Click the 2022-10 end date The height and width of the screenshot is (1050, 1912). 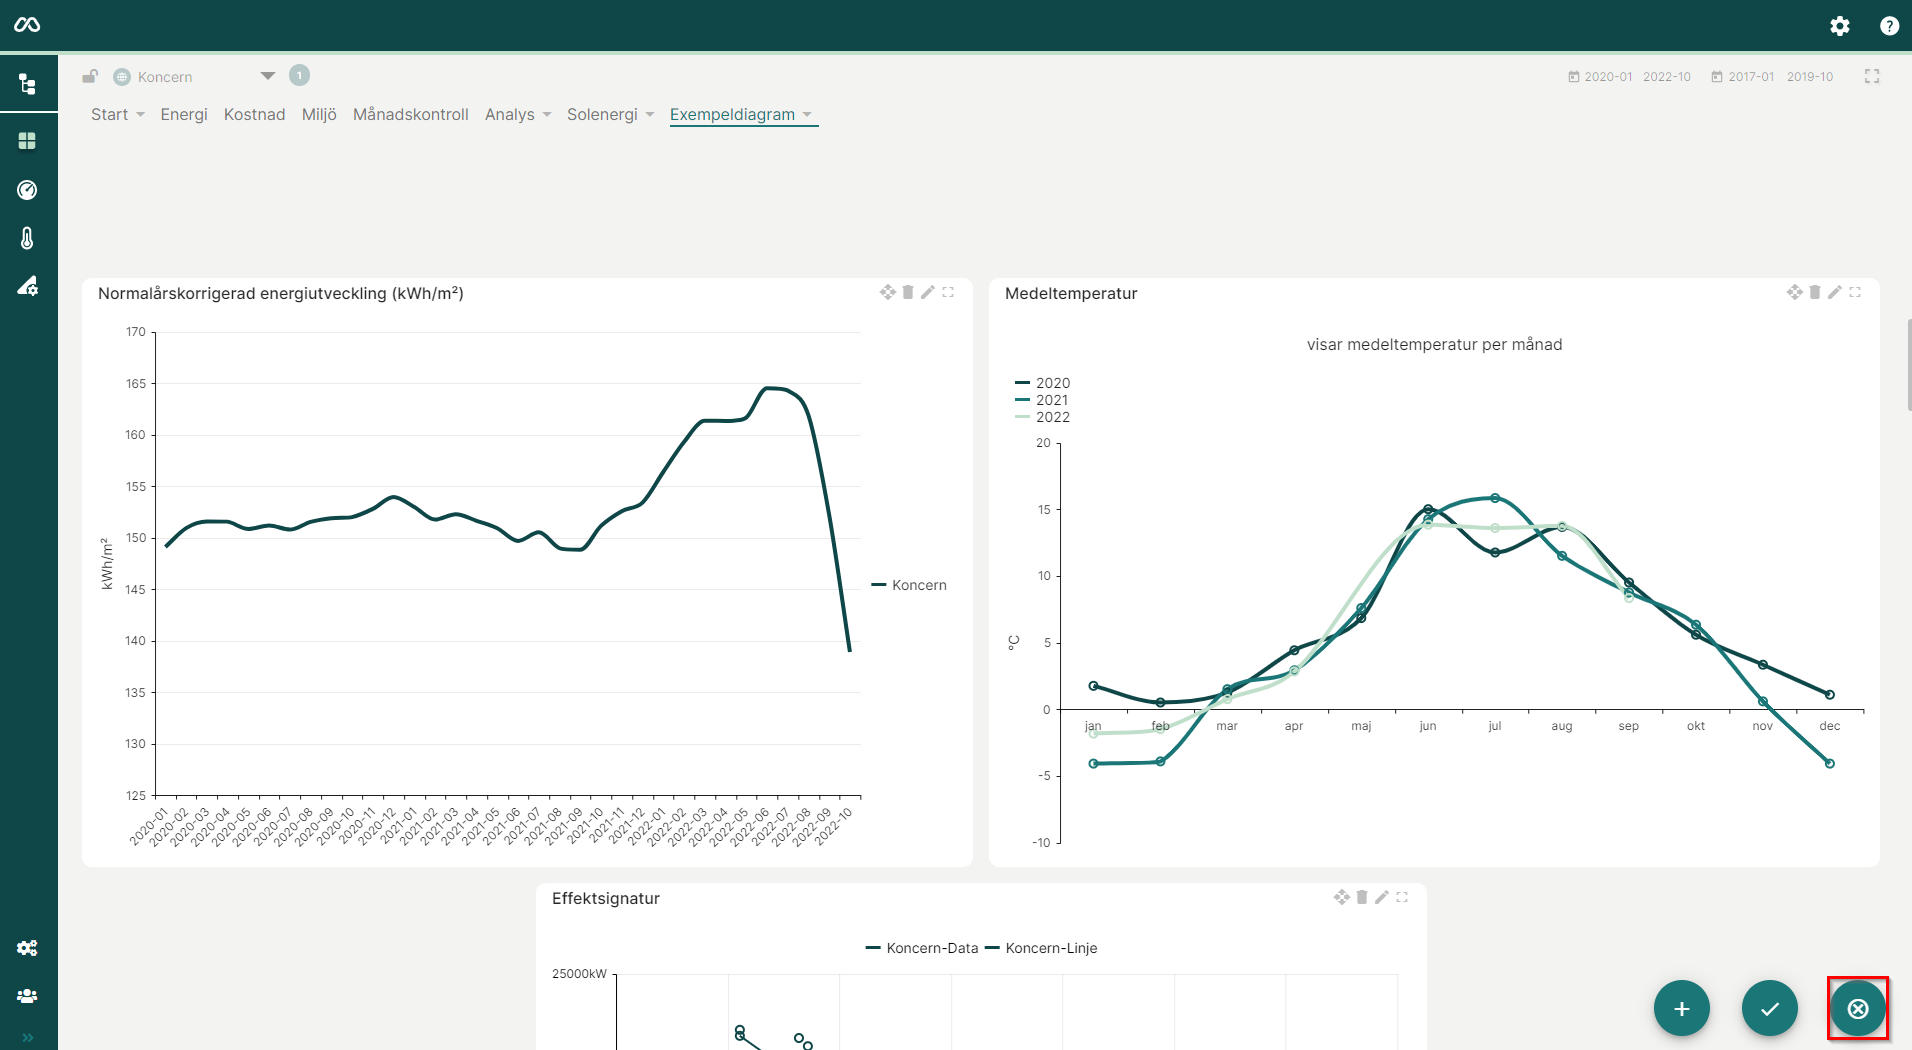(1667, 77)
